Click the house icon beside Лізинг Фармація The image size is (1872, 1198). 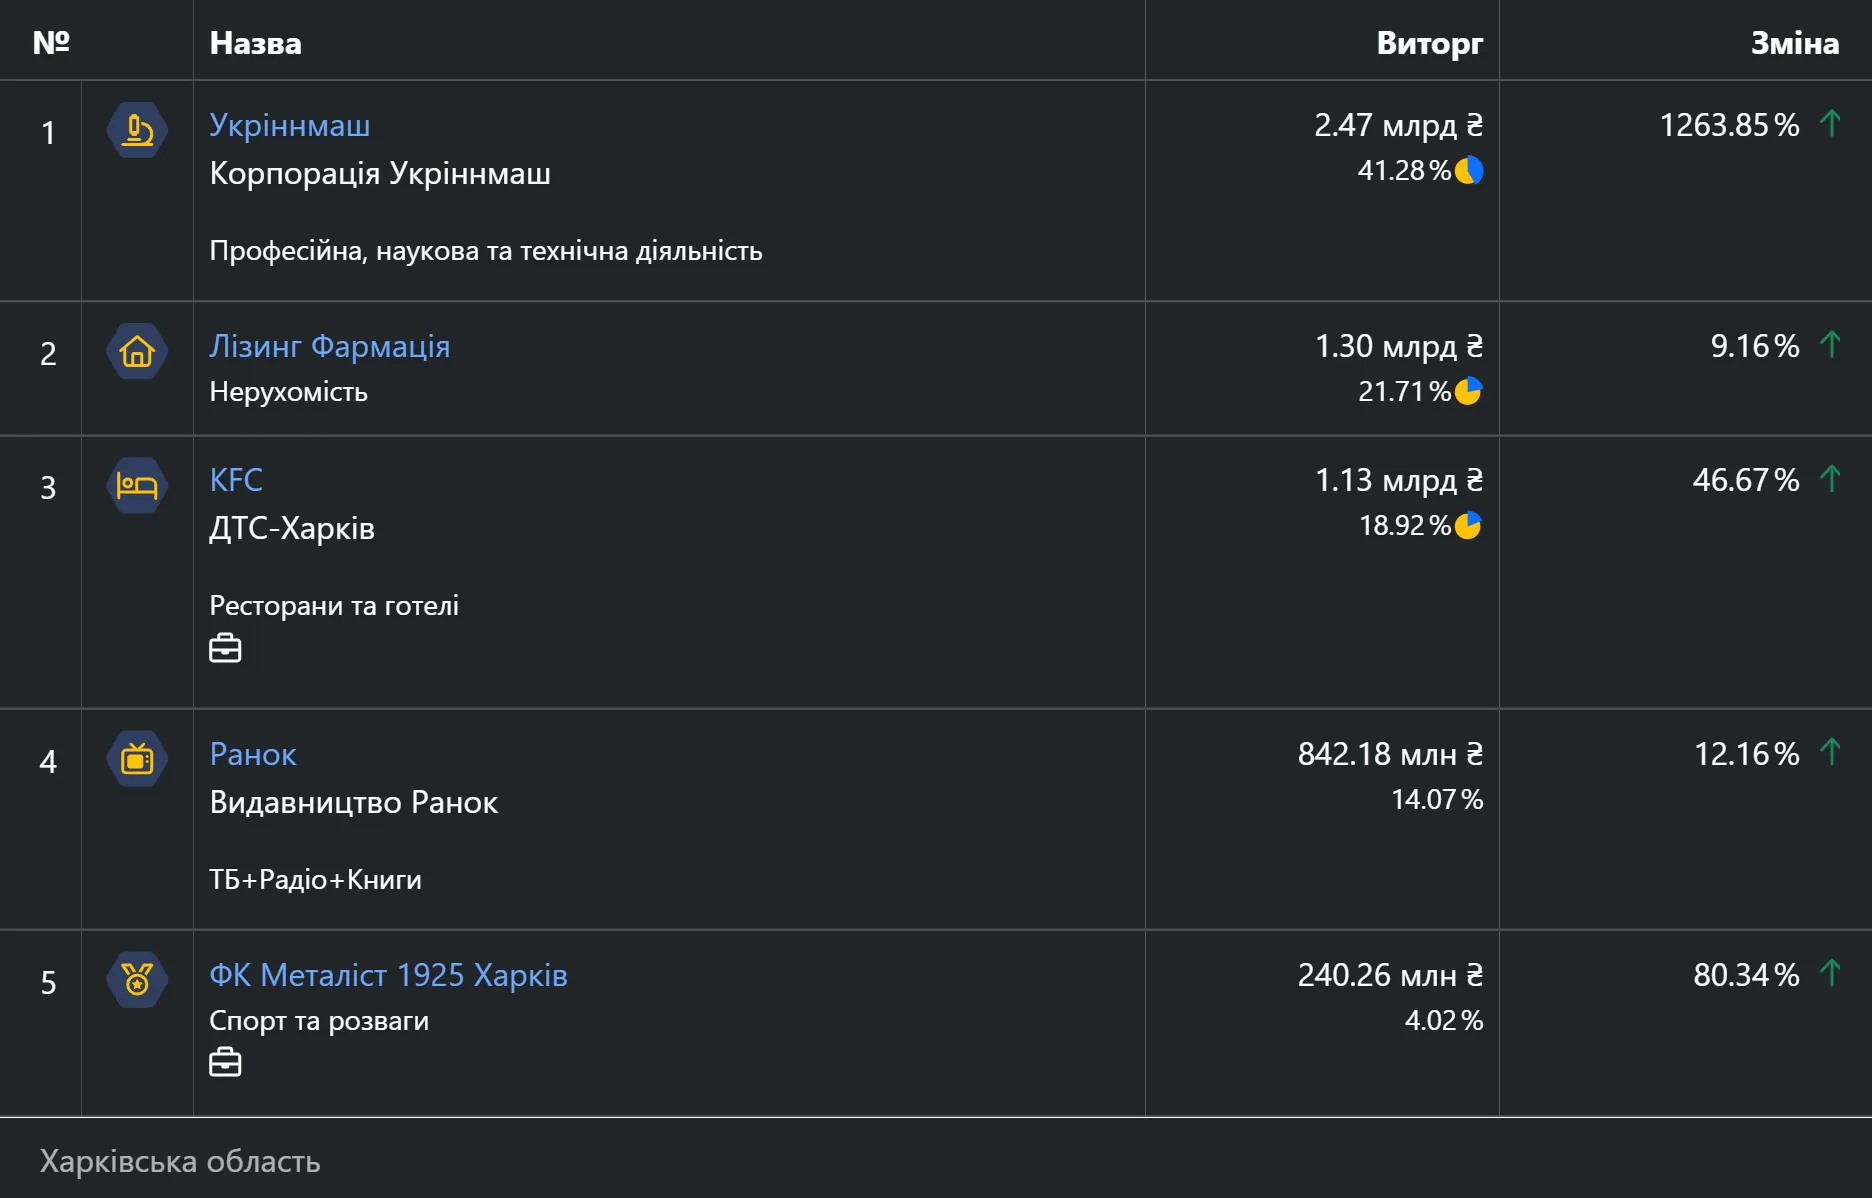coord(137,351)
